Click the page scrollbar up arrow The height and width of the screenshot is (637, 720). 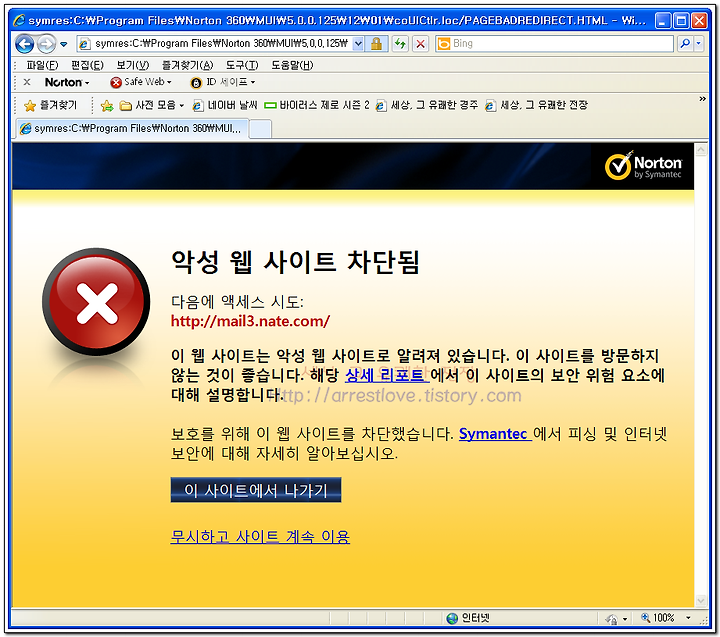[x=701, y=150]
